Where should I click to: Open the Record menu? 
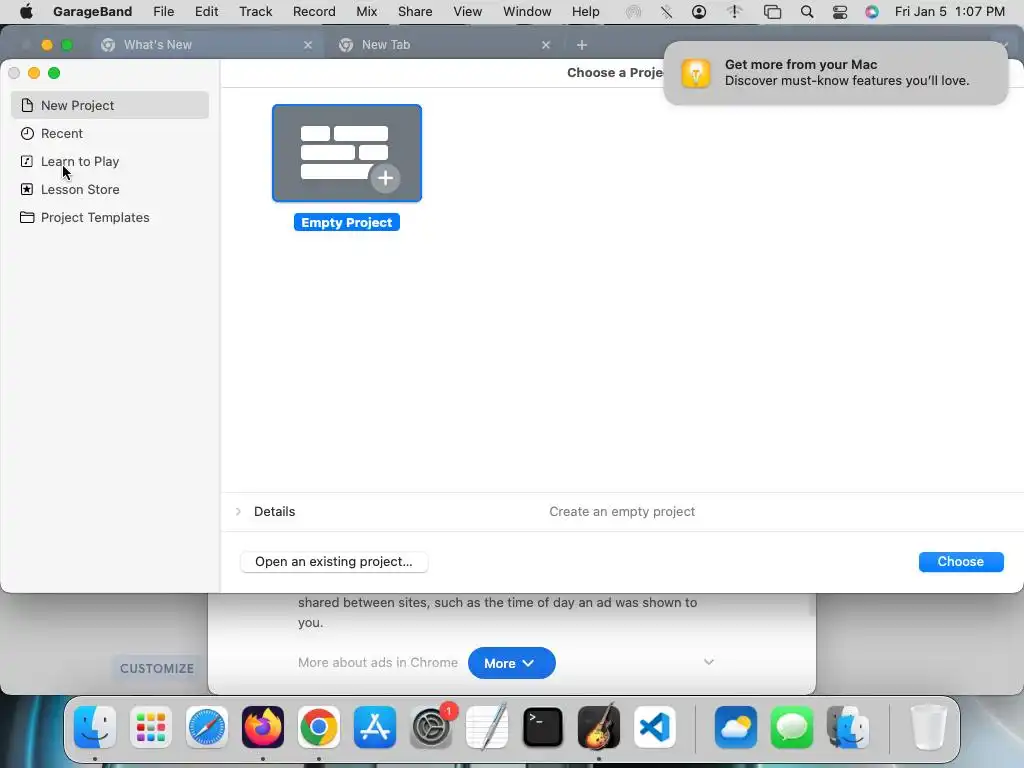pos(314,11)
